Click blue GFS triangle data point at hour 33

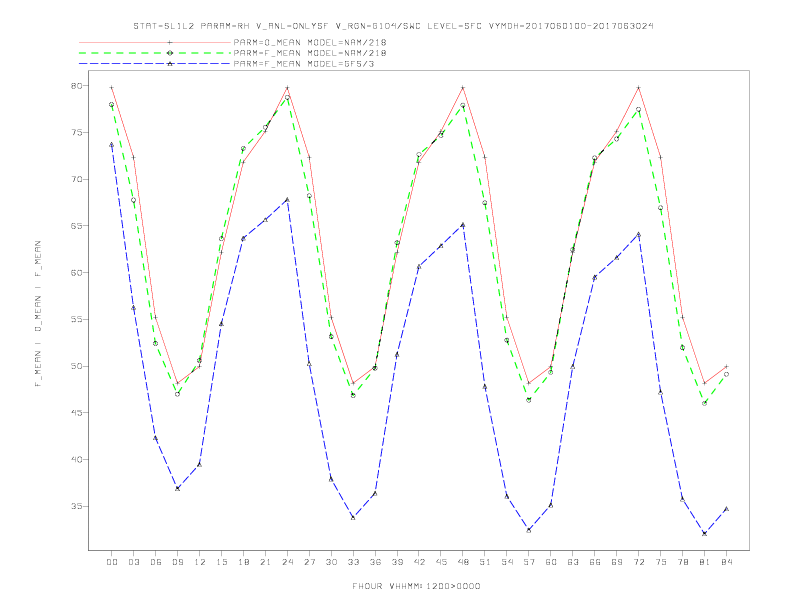coord(353,518)
